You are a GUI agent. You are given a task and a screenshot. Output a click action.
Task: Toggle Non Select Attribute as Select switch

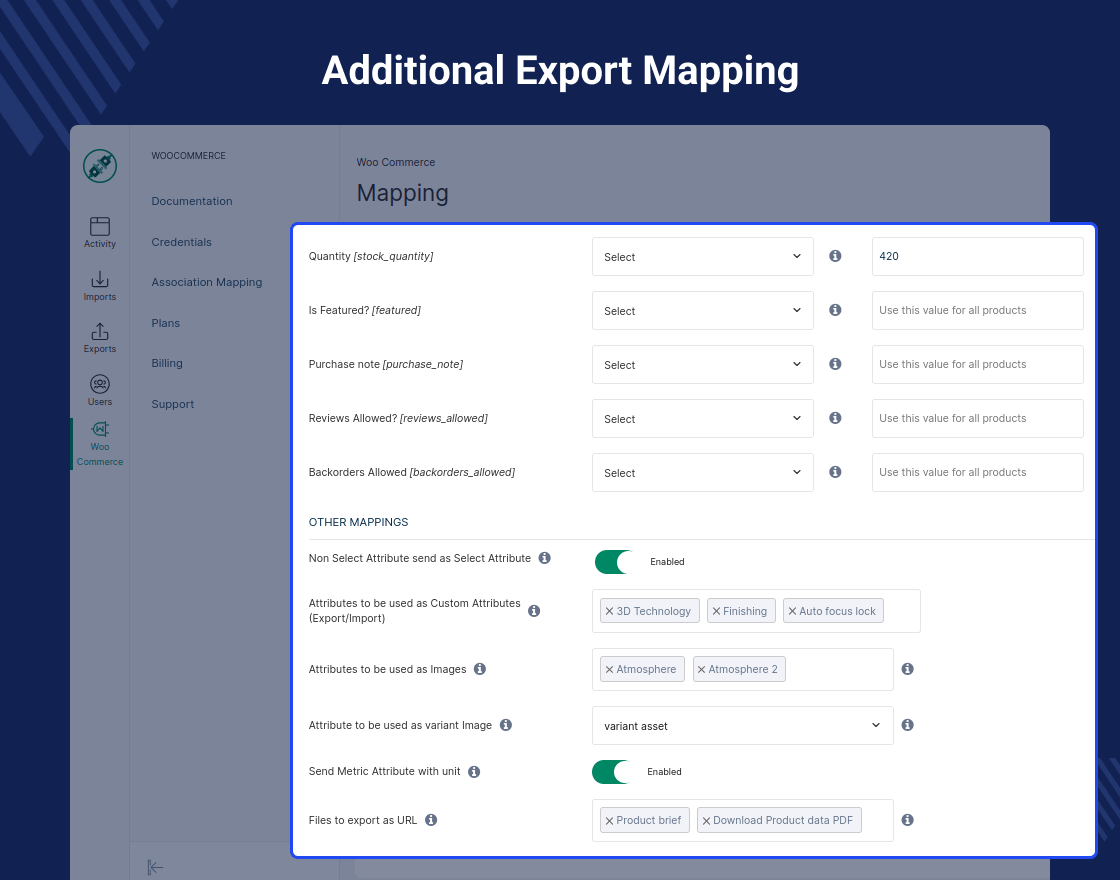(614, 561)
